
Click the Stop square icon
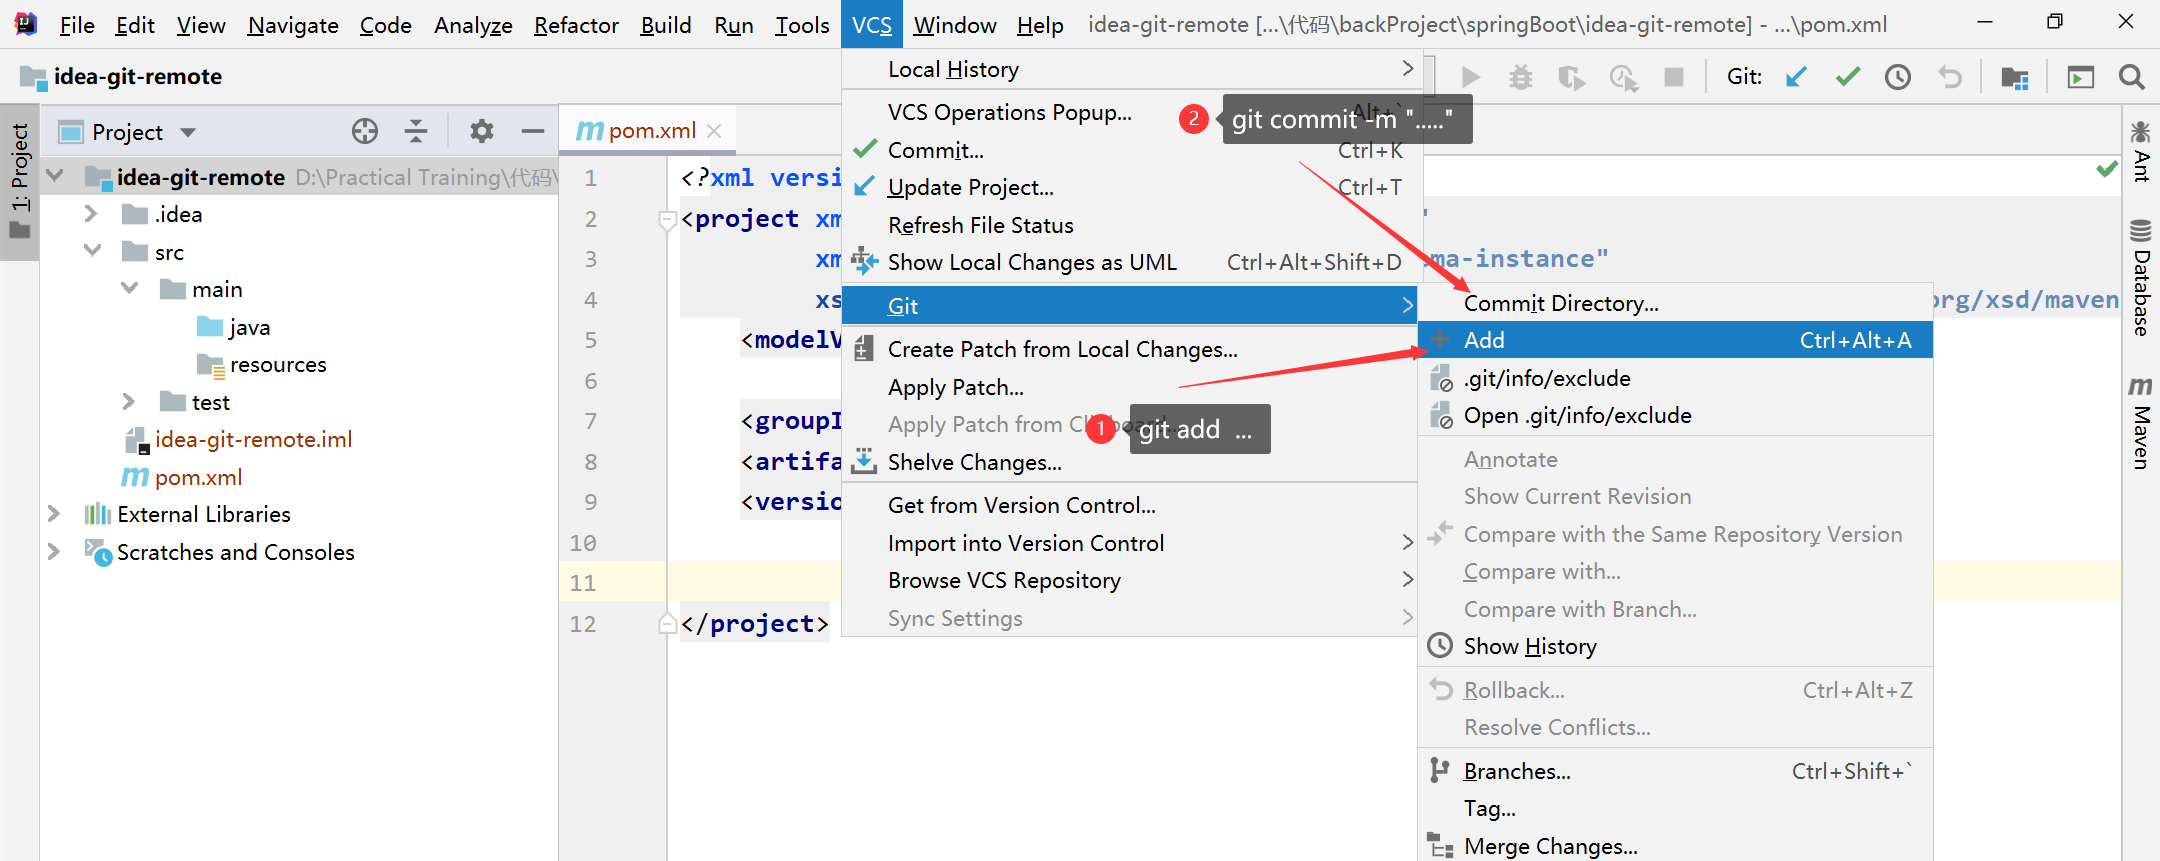tap(1674, 77)
